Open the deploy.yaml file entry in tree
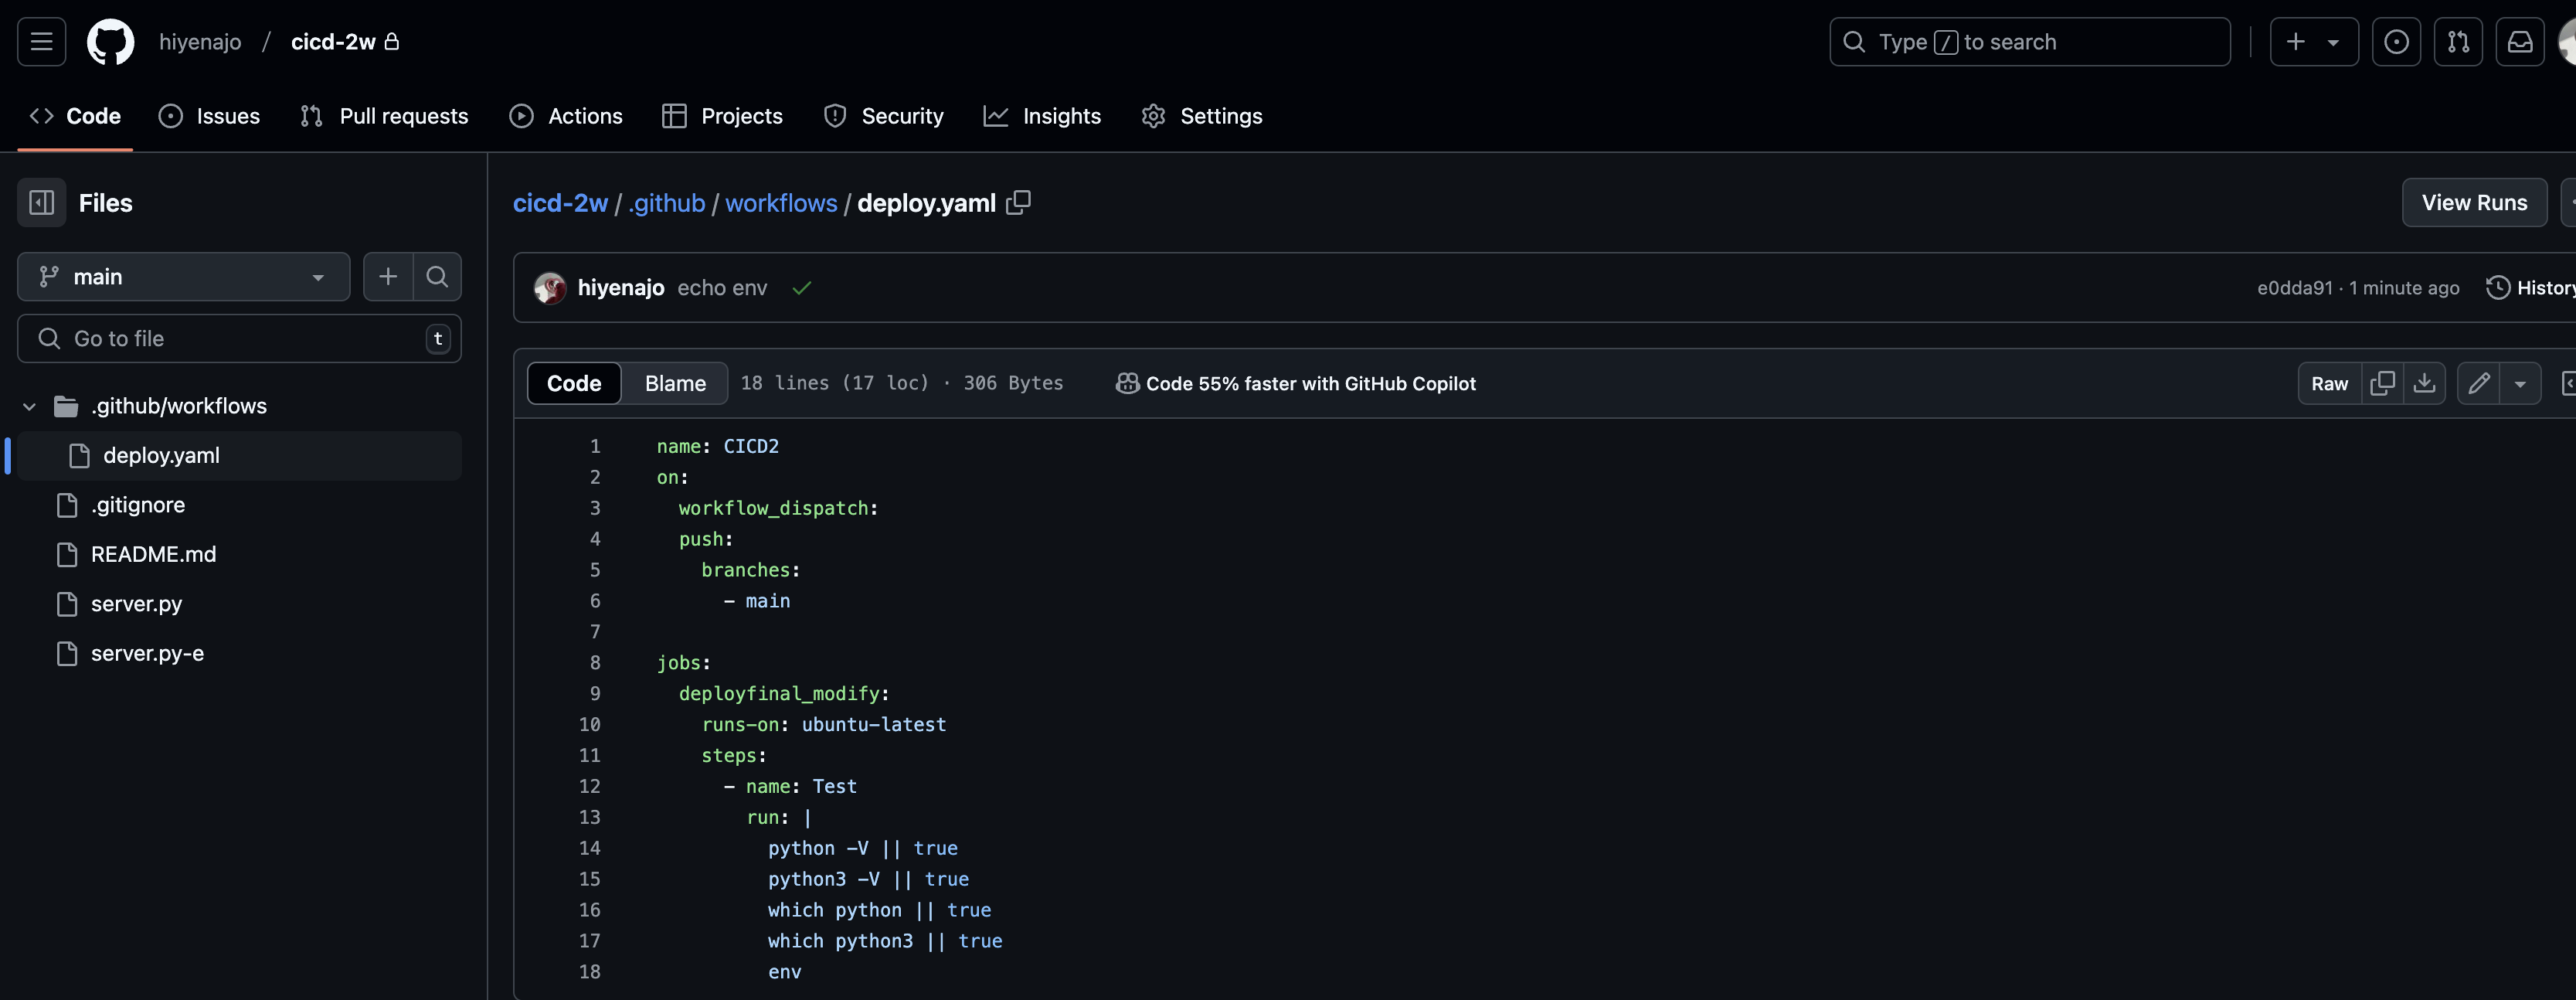The width and height of the screenshot is (2576, 1000). (x=239, y=456)
